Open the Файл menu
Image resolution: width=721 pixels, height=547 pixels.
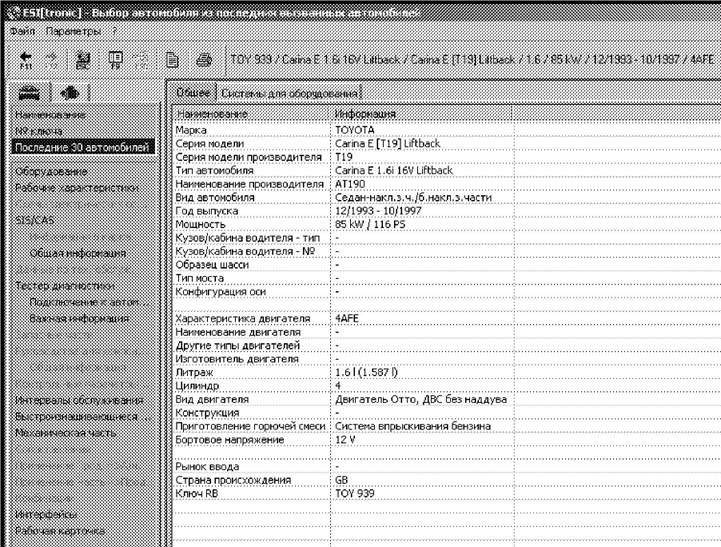pos(22,32)
